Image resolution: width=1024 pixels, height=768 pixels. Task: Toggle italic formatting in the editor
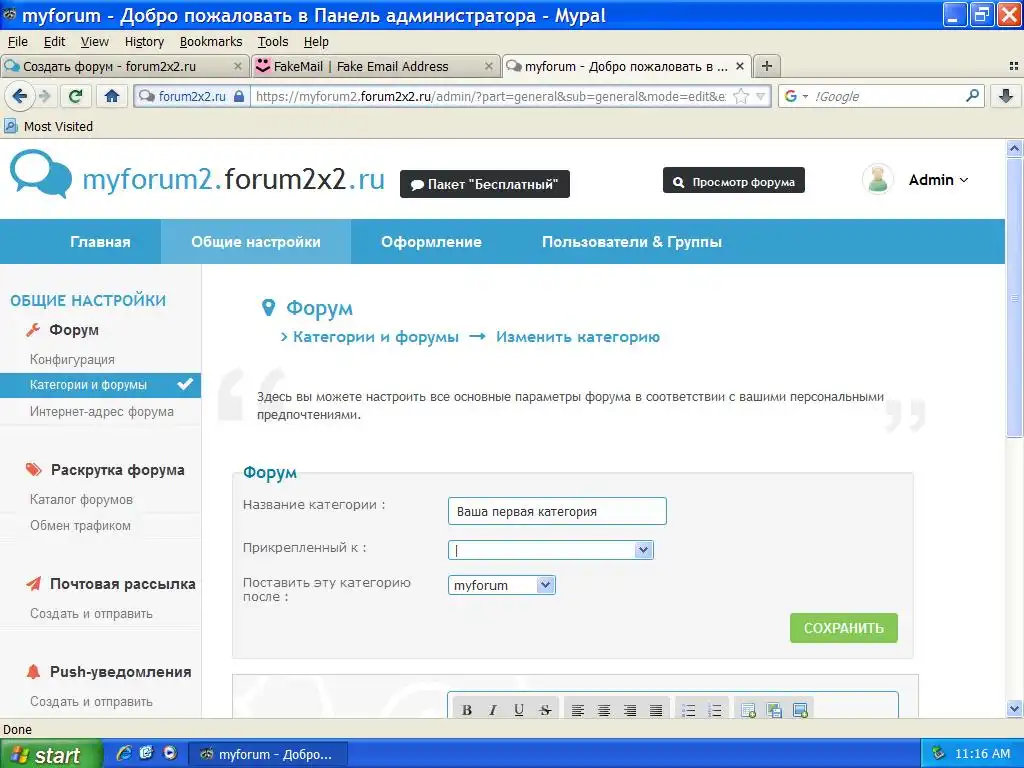[x=493, y=710]
